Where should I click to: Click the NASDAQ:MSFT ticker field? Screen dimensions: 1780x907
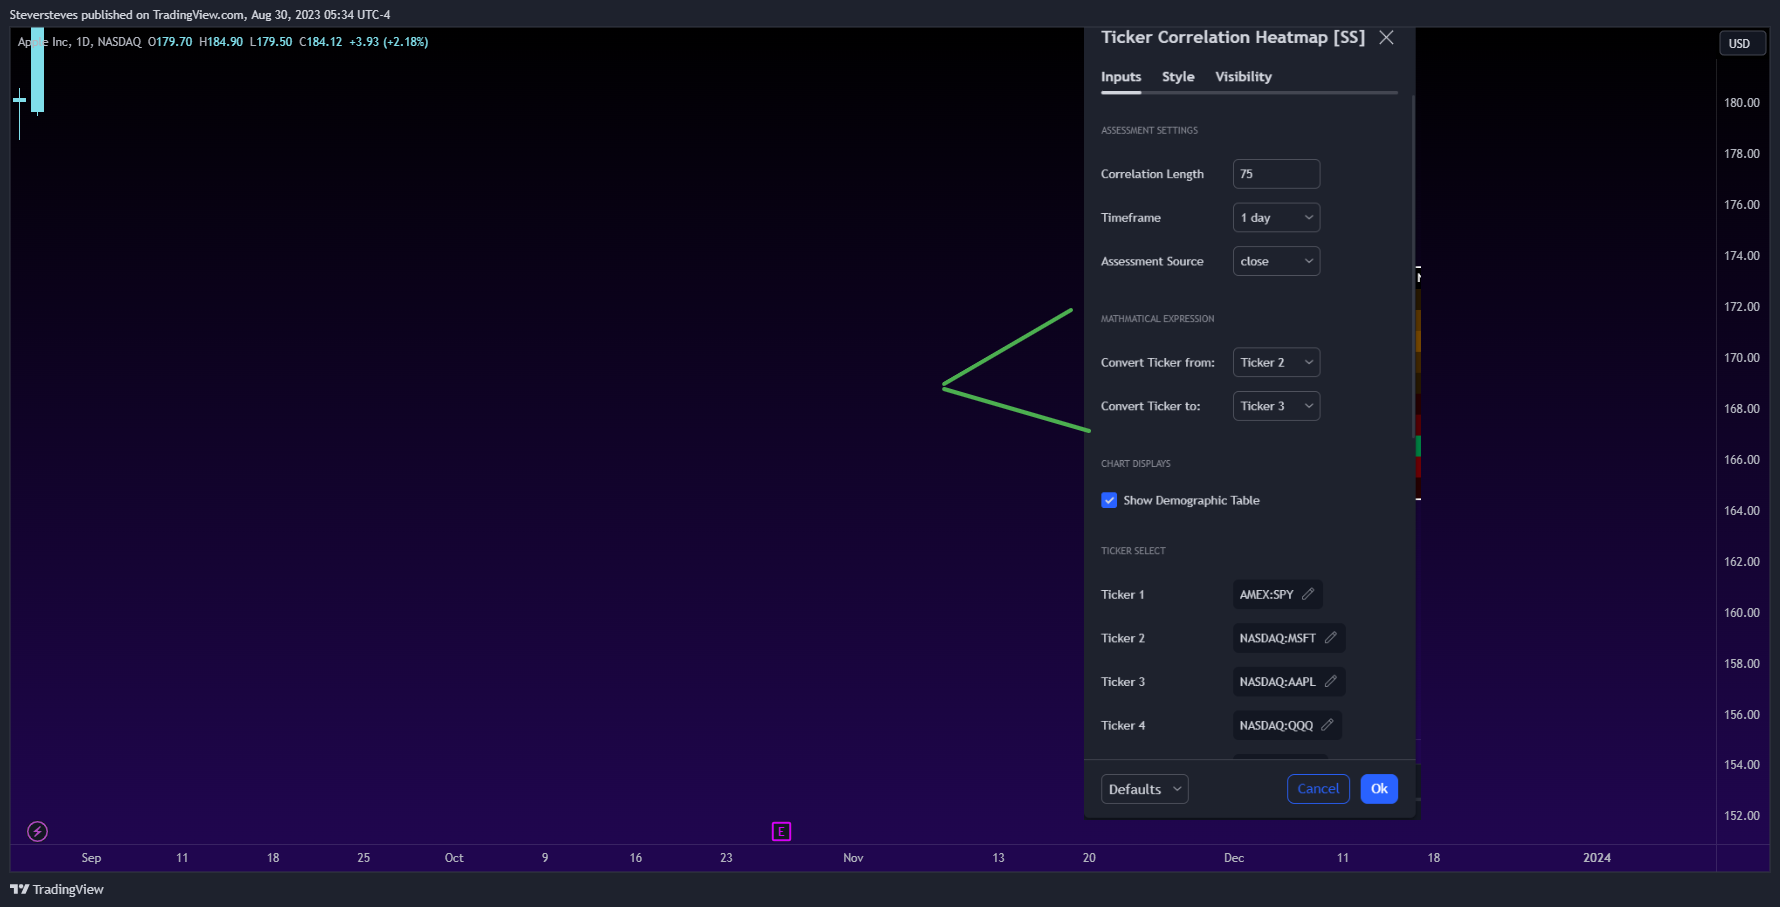click(1289, 638)
